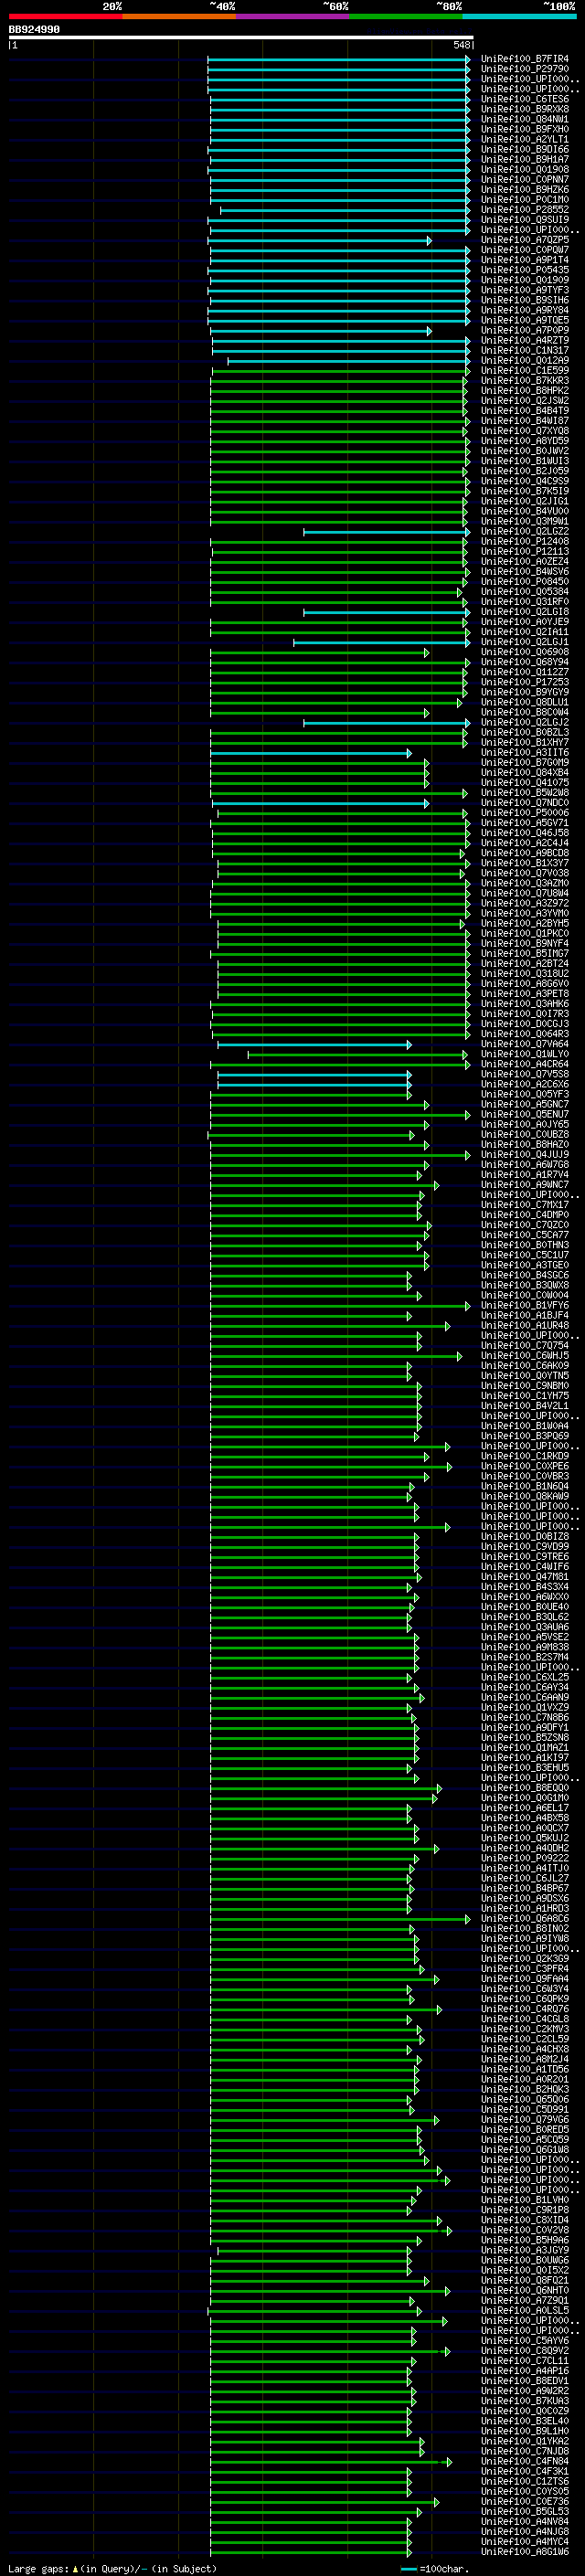Open hit UniRef100_B7FIR4
Viewport: 585px width, 2576px height.
coord(525,59)
